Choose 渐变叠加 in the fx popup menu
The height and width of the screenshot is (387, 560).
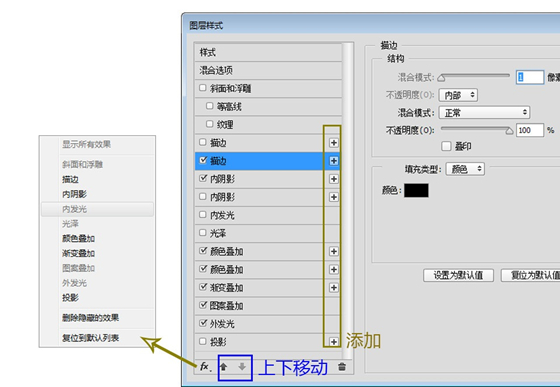tap(79, 253)
